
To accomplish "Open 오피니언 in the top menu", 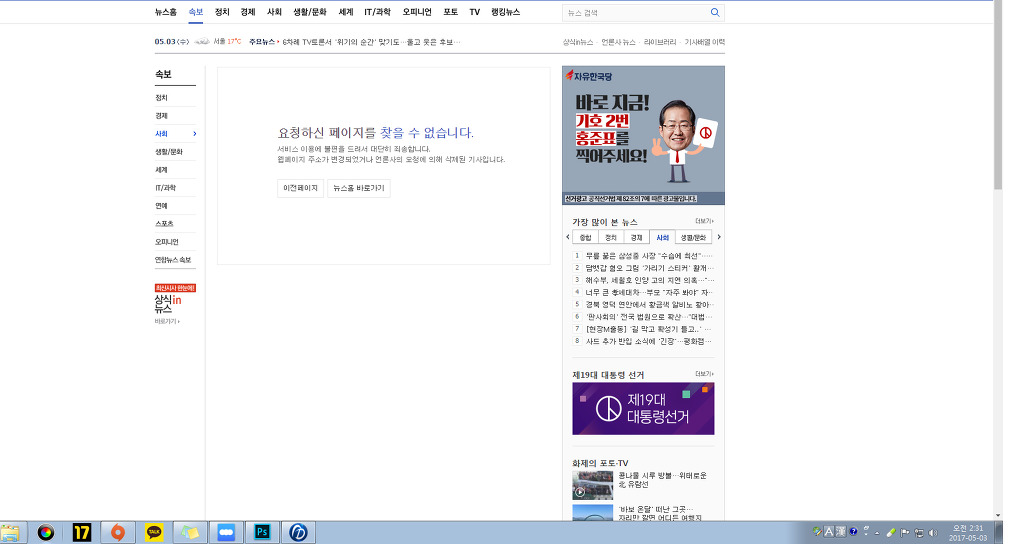I will point(417,12).
